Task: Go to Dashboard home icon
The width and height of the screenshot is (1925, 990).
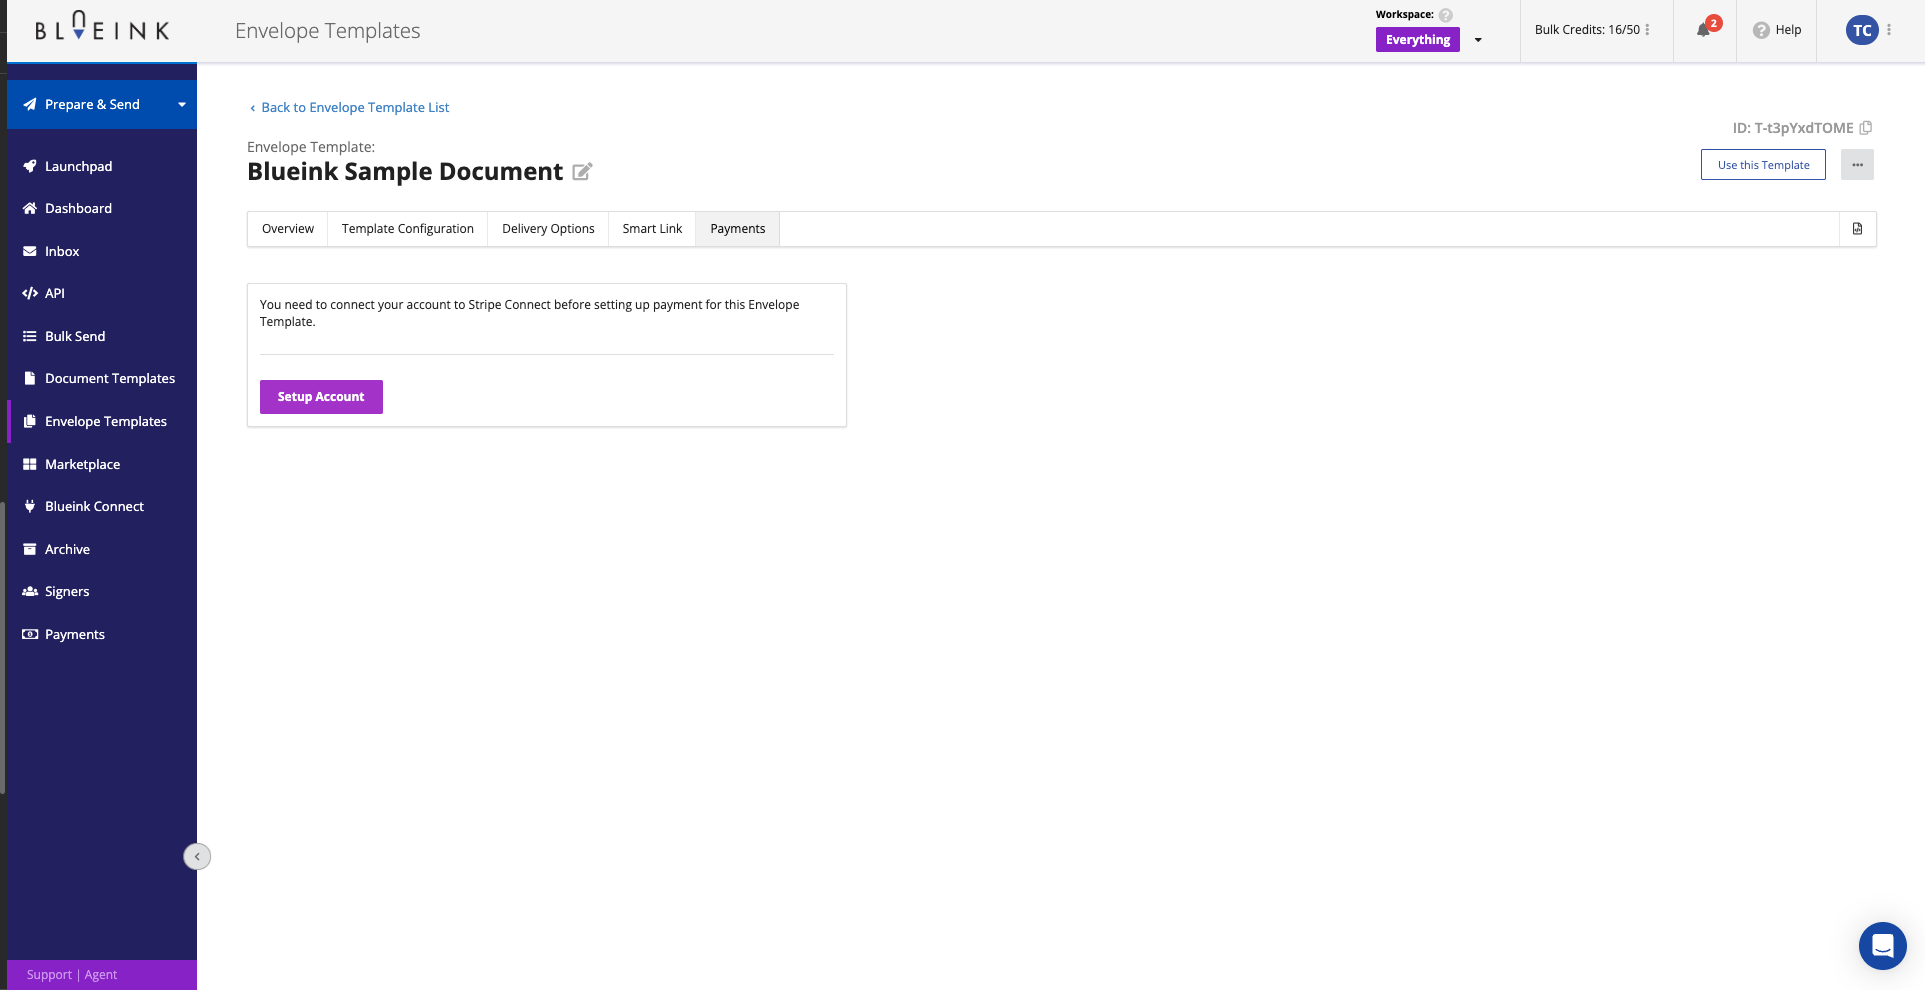Action: click(30, 208)
